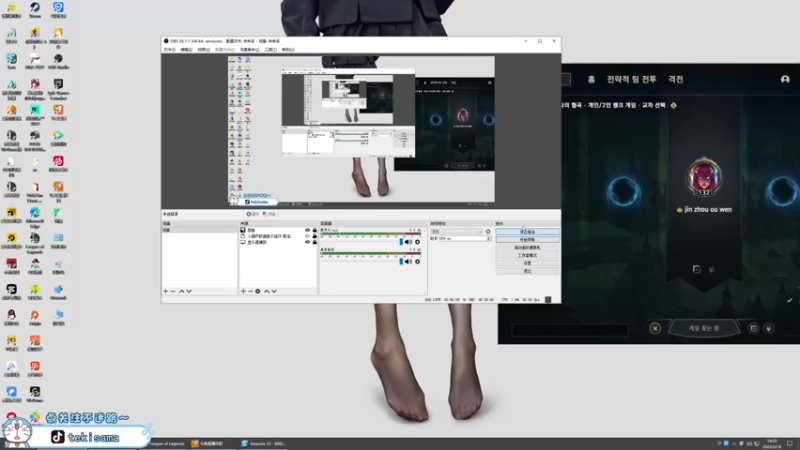
Task: Open the File menu in OBS
Action: pos(169,49)
